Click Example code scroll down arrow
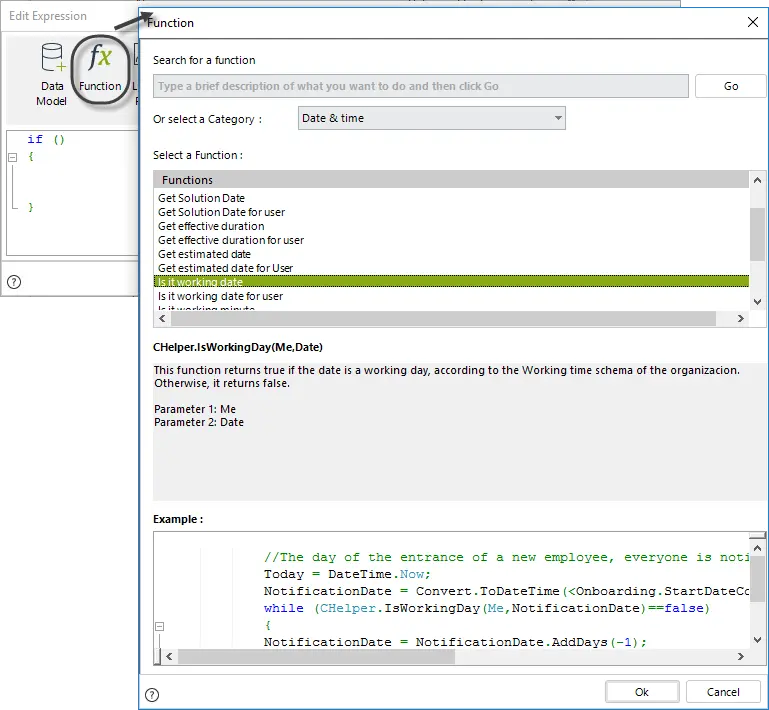Screen dimensions: 769x710 757,639
